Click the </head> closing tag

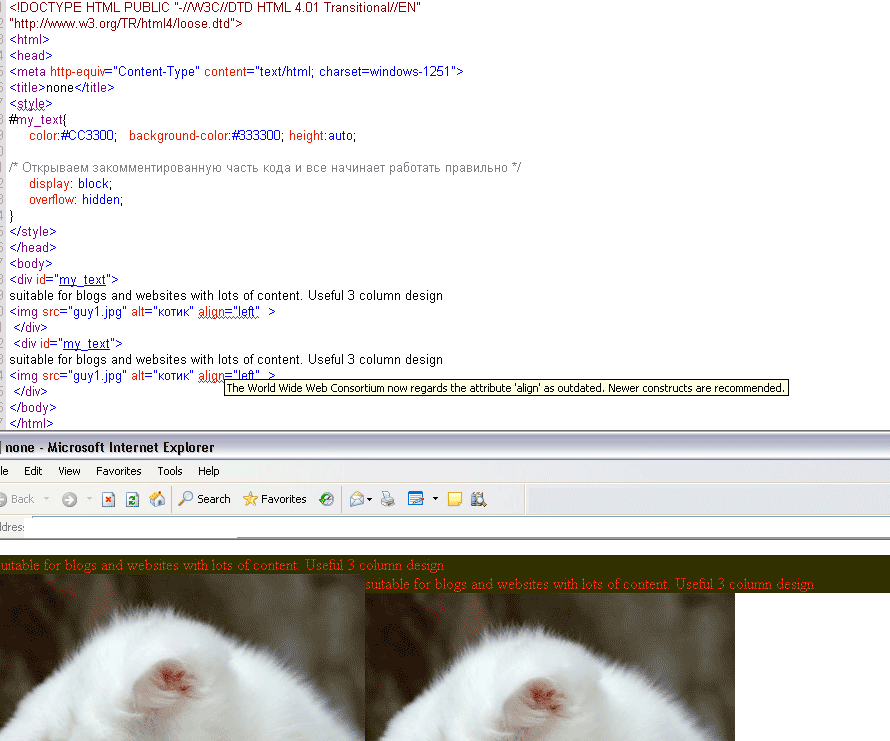pyautogui.click(x=33, y=248)
